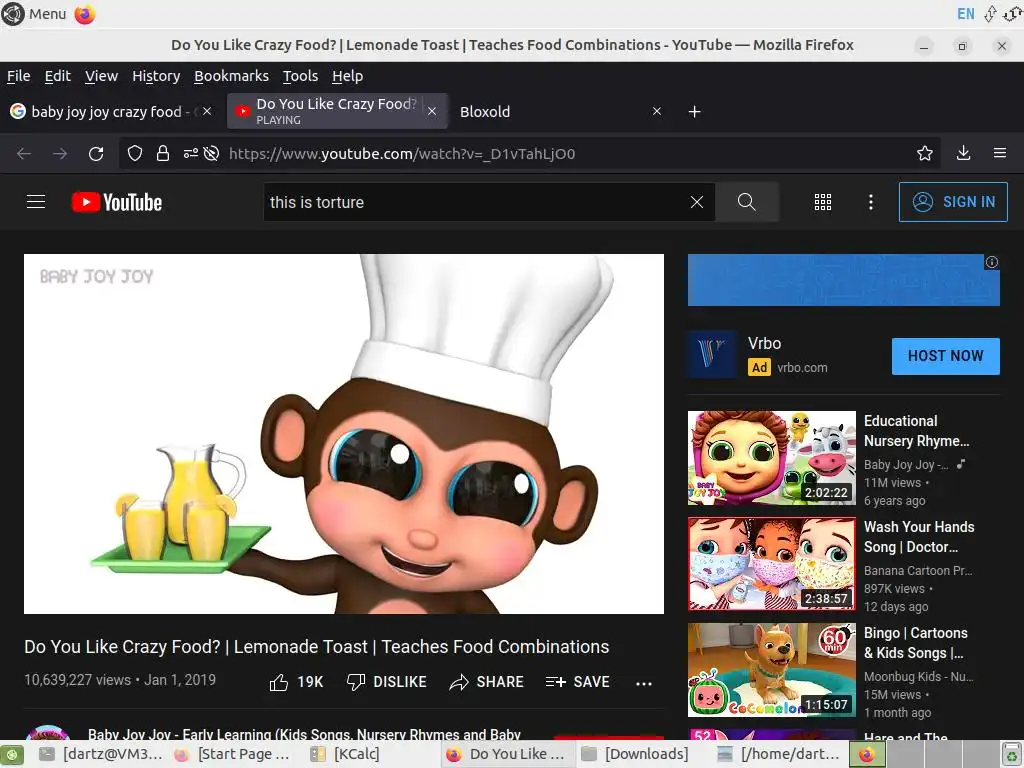Switch to /home/dart file manager taskbar item

pos(778,754)
